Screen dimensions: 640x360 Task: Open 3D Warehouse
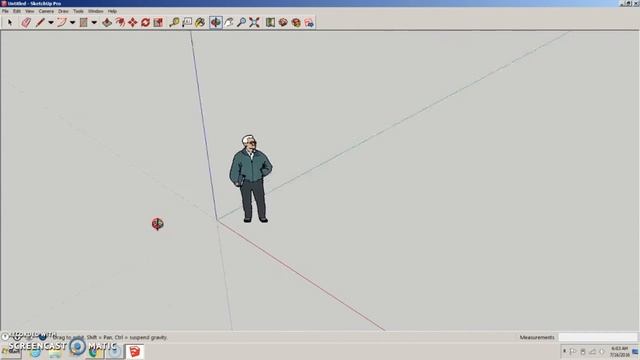(x=283, y=22)
